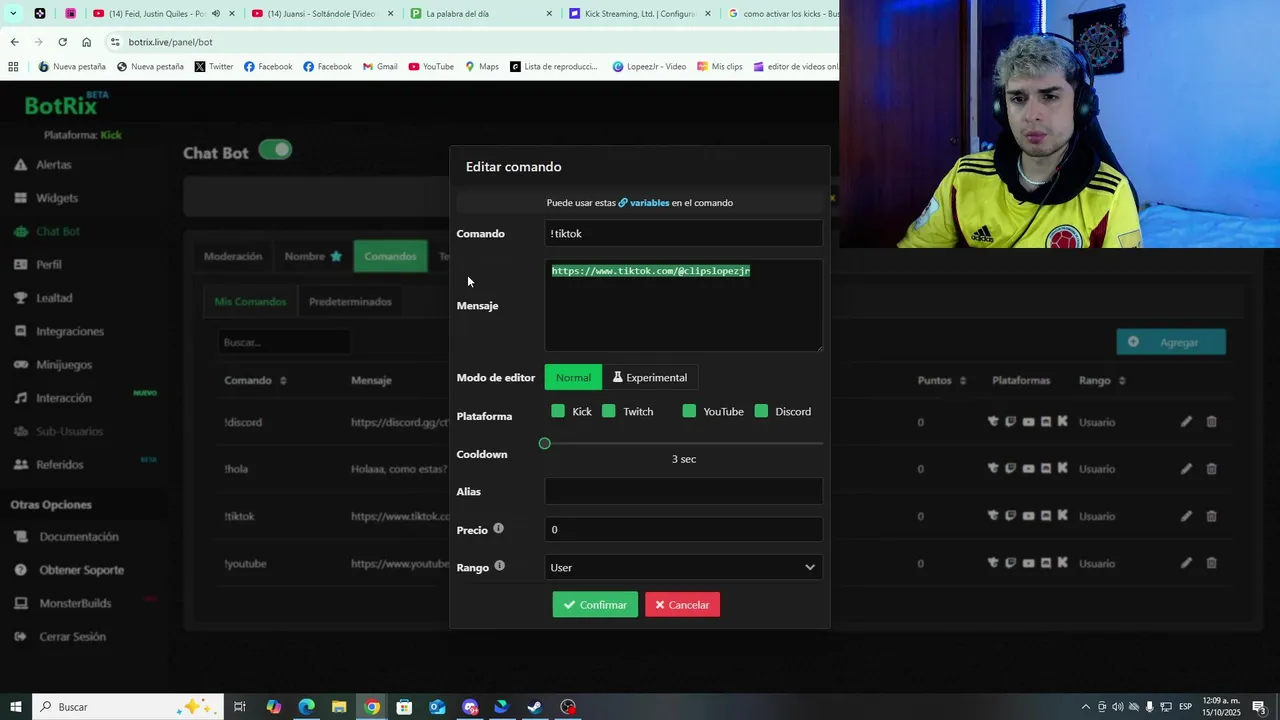This screenshot has height=720, width=1280.
Task: Edit the !tiktok command with pencil icon
Action: (x=1186, y=516)
